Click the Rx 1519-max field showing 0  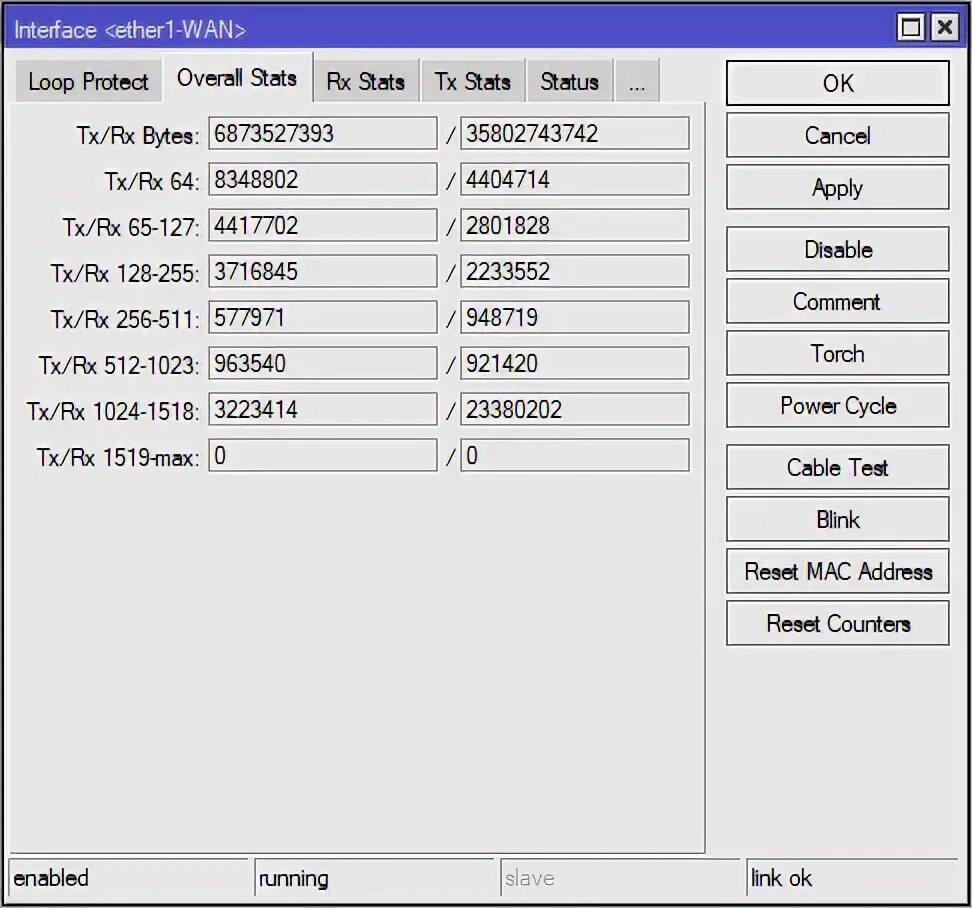click(x=575, y=456)
